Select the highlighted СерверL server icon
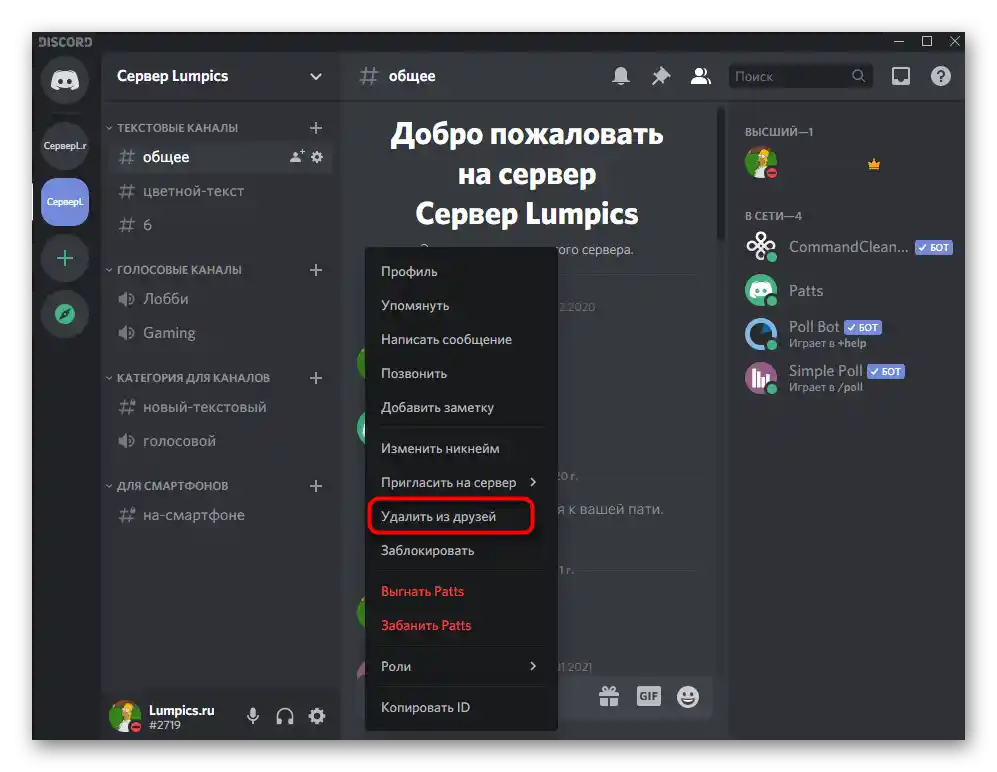The height and width of the screenshot is (772, 997). tap(65, 202)
